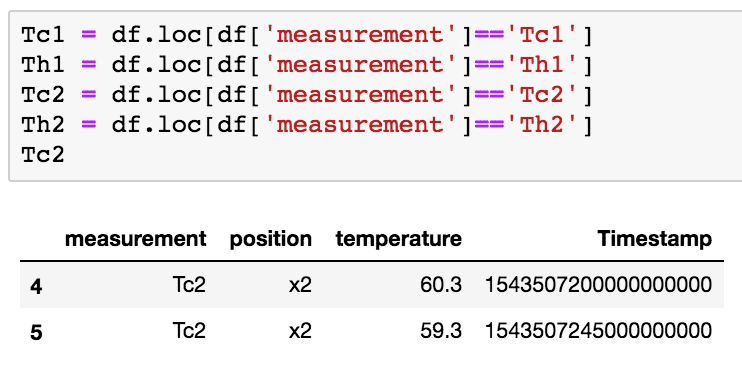
Task: Select the temperature column header
Action: pos(398,239)
